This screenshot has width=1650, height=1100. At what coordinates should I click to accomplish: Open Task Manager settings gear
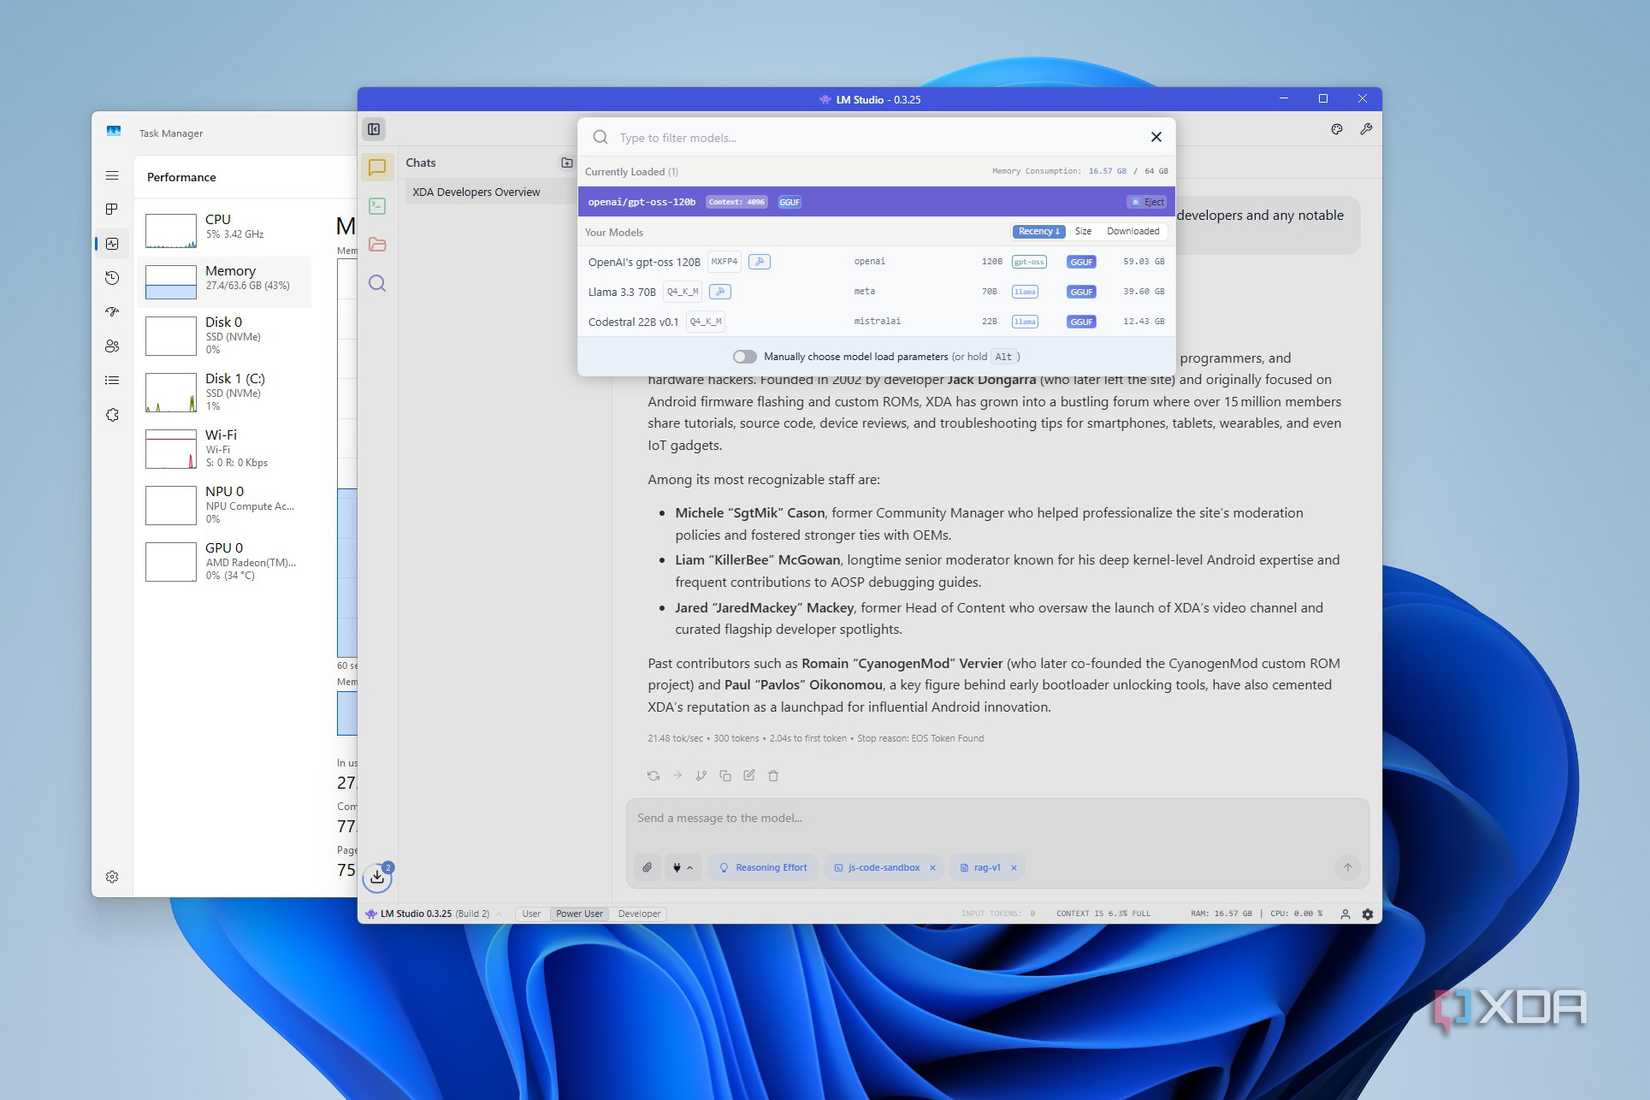point(112,877)
